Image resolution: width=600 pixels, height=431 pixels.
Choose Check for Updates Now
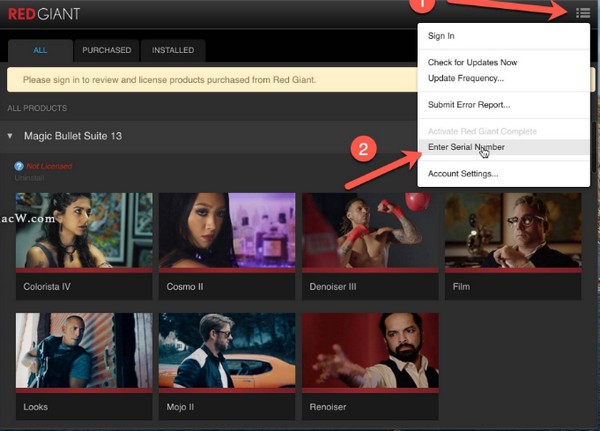tap(472, 63)
